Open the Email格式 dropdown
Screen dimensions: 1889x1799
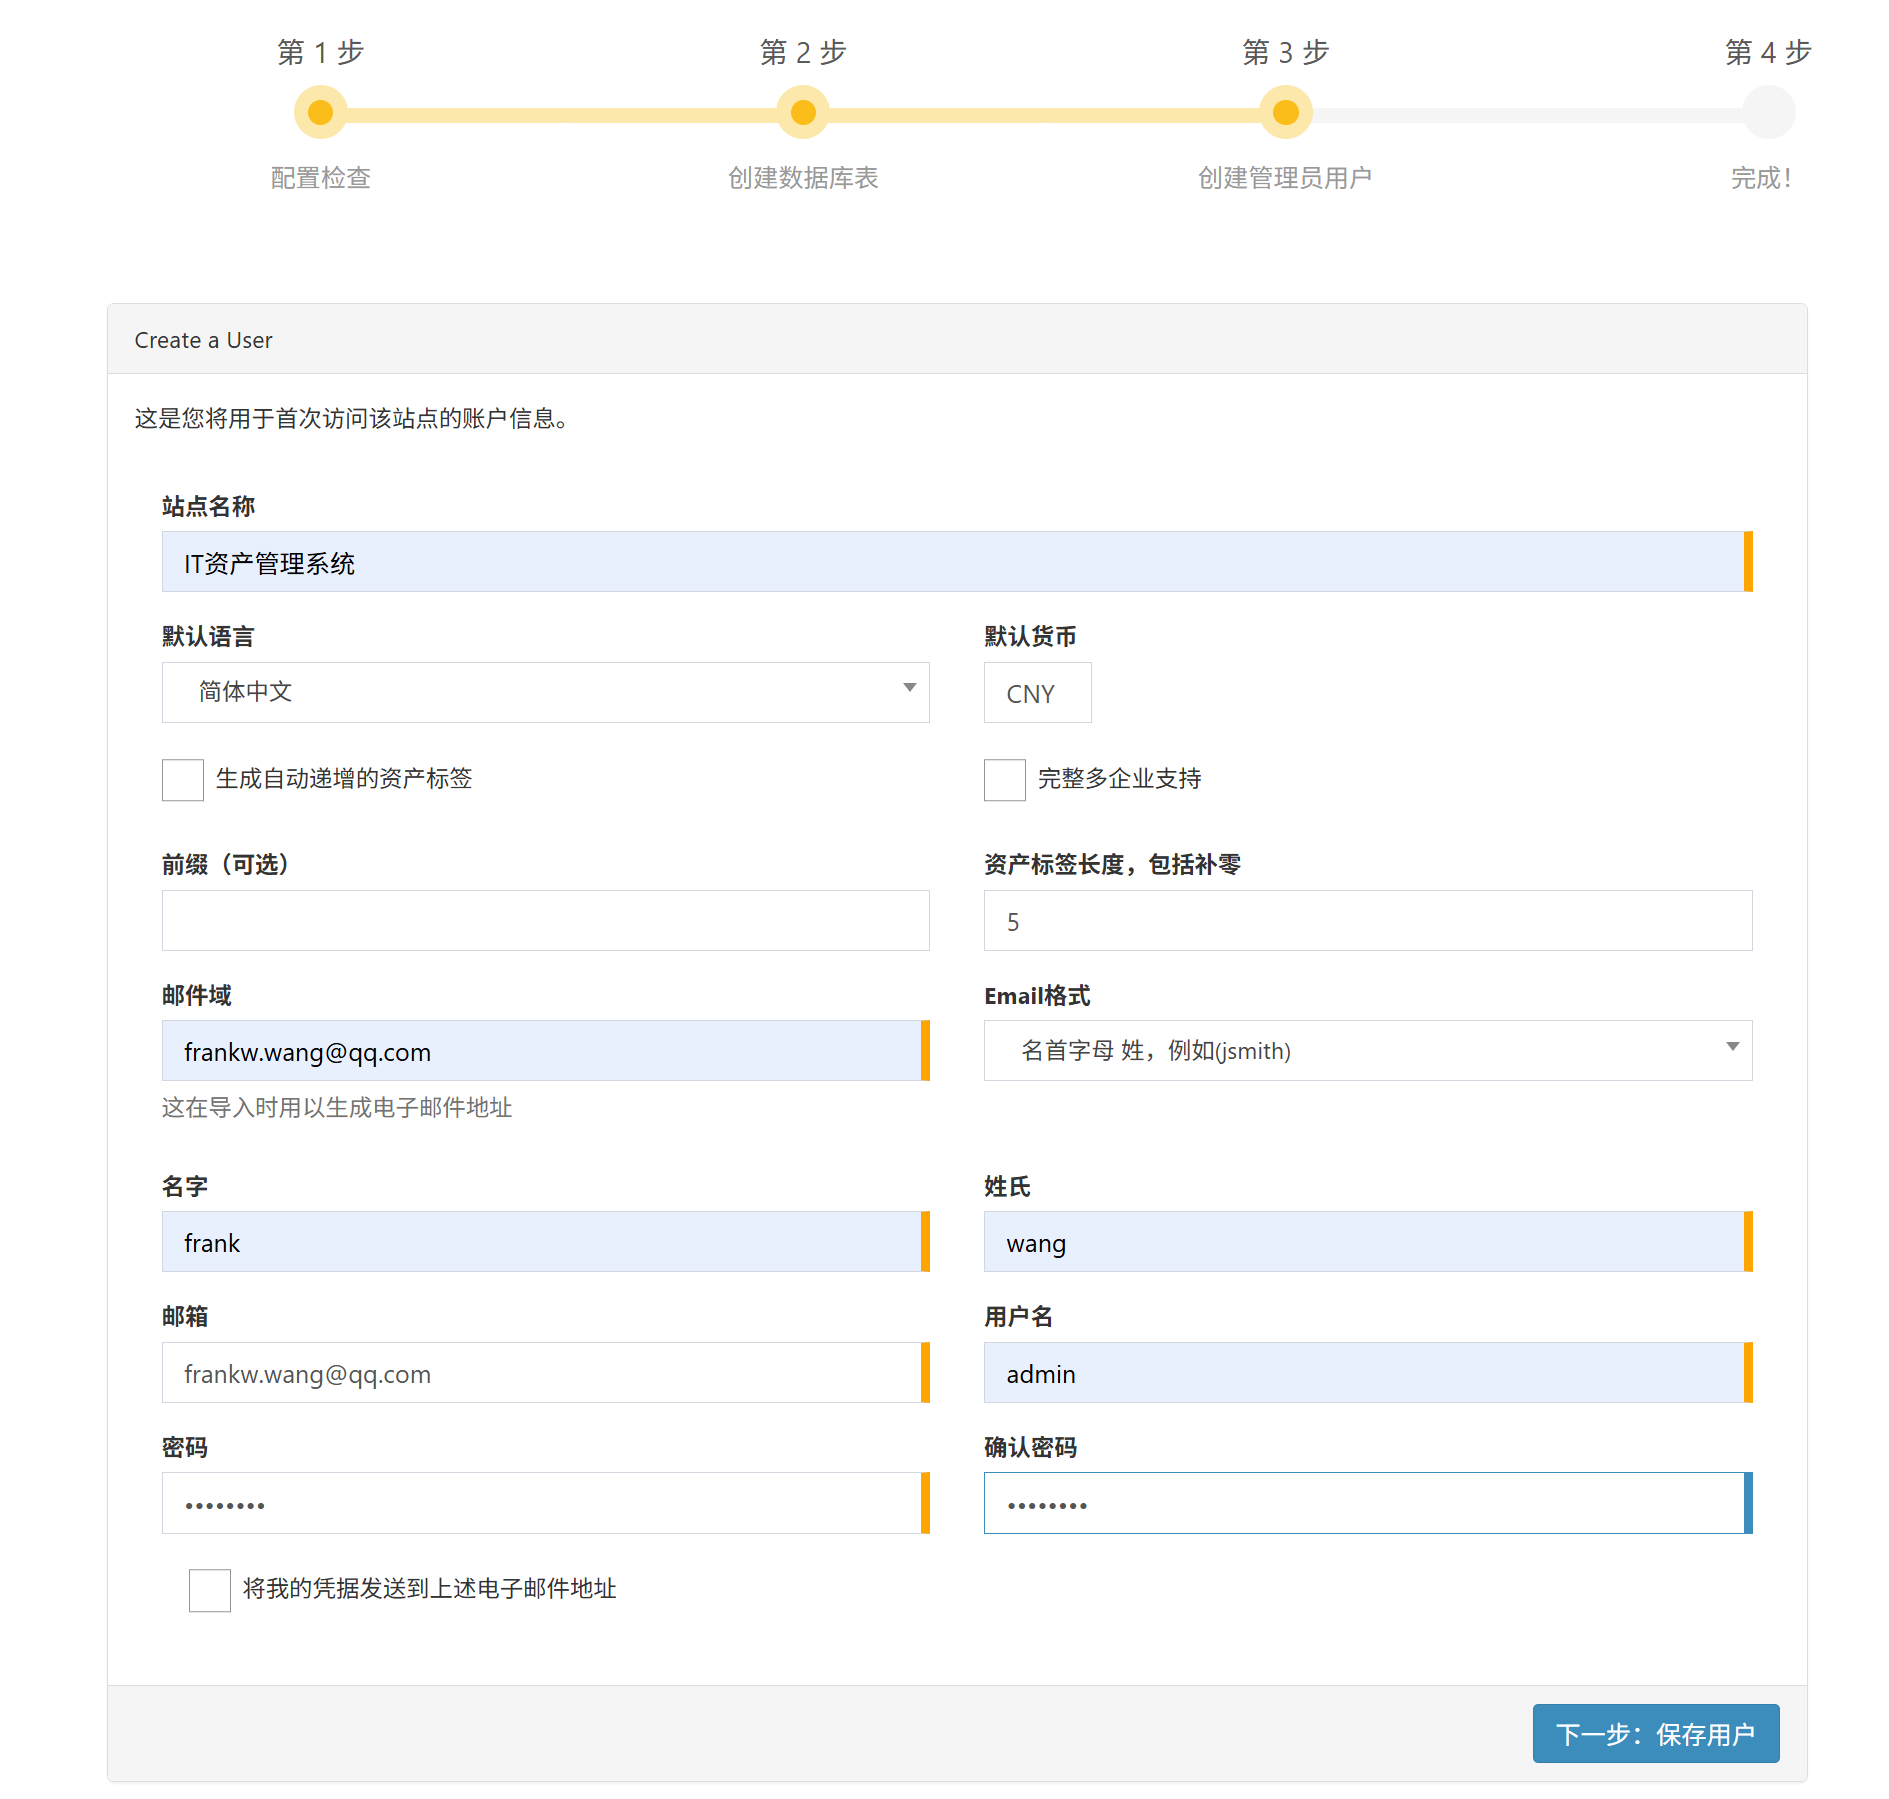click(x=1367, y=1051)
